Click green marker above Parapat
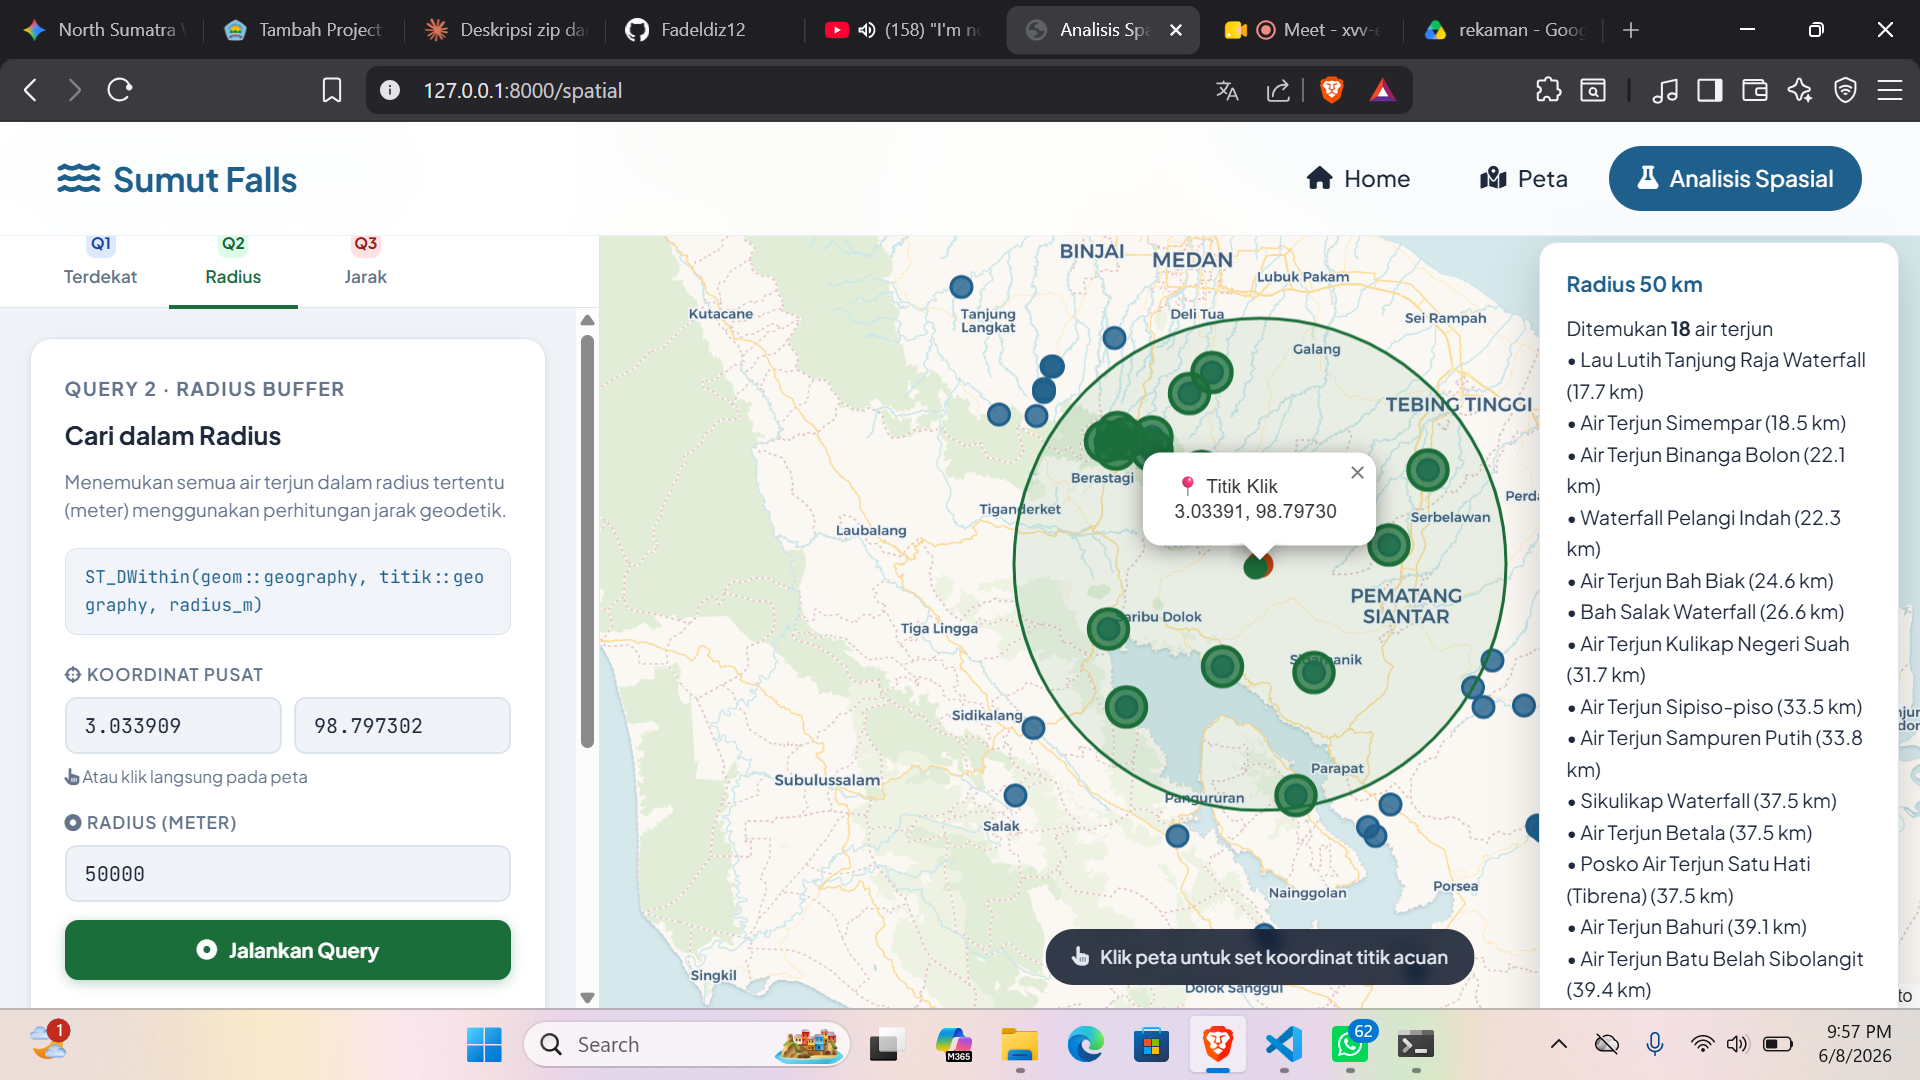Screen dimensions: 1920x1080 pos(1295,795)
